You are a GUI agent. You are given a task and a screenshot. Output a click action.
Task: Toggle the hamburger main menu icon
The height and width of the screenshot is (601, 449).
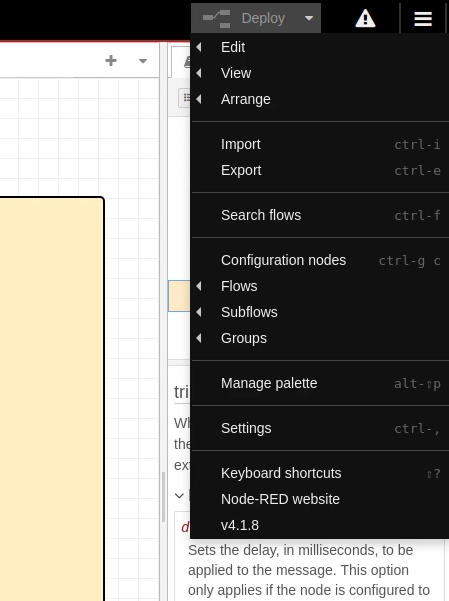(x=423, y=18)
